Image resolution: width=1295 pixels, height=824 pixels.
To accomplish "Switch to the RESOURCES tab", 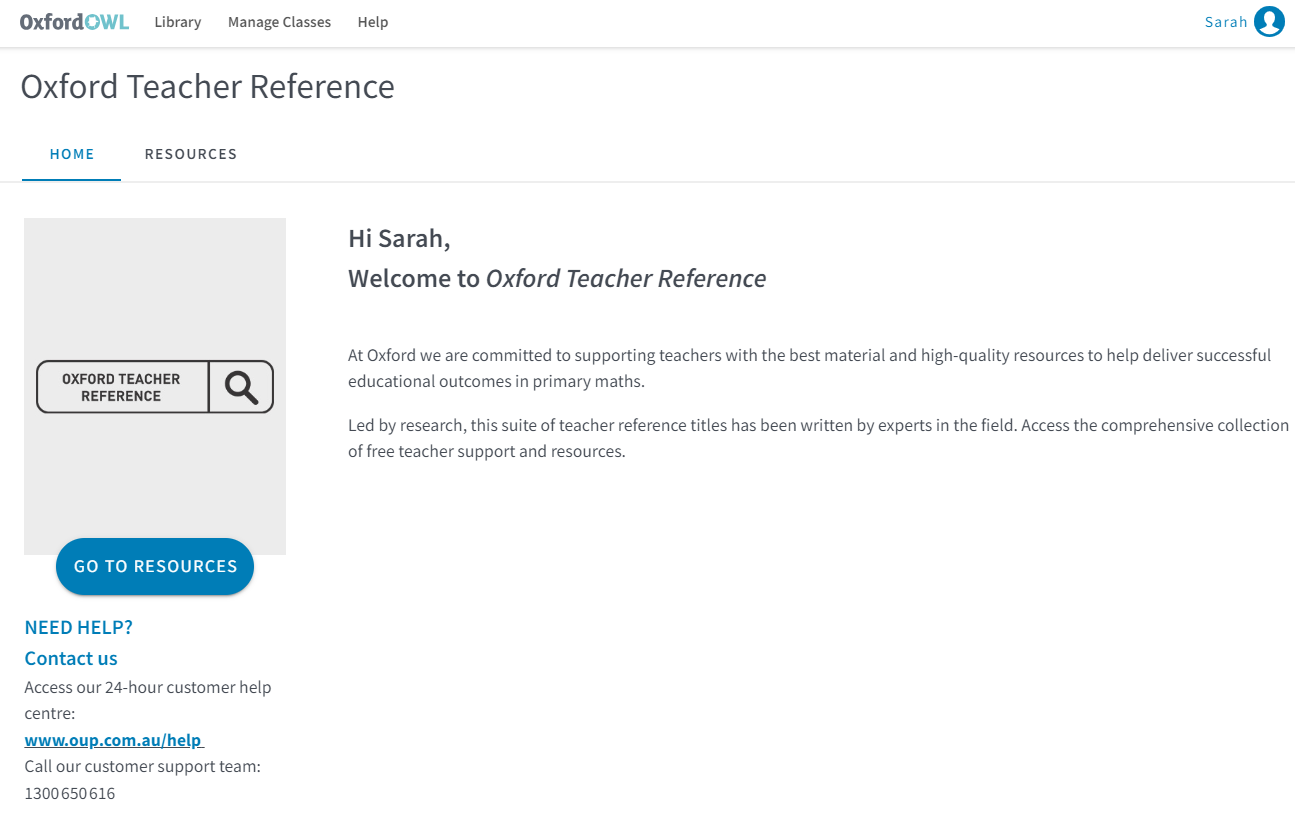I will [191, 154].
